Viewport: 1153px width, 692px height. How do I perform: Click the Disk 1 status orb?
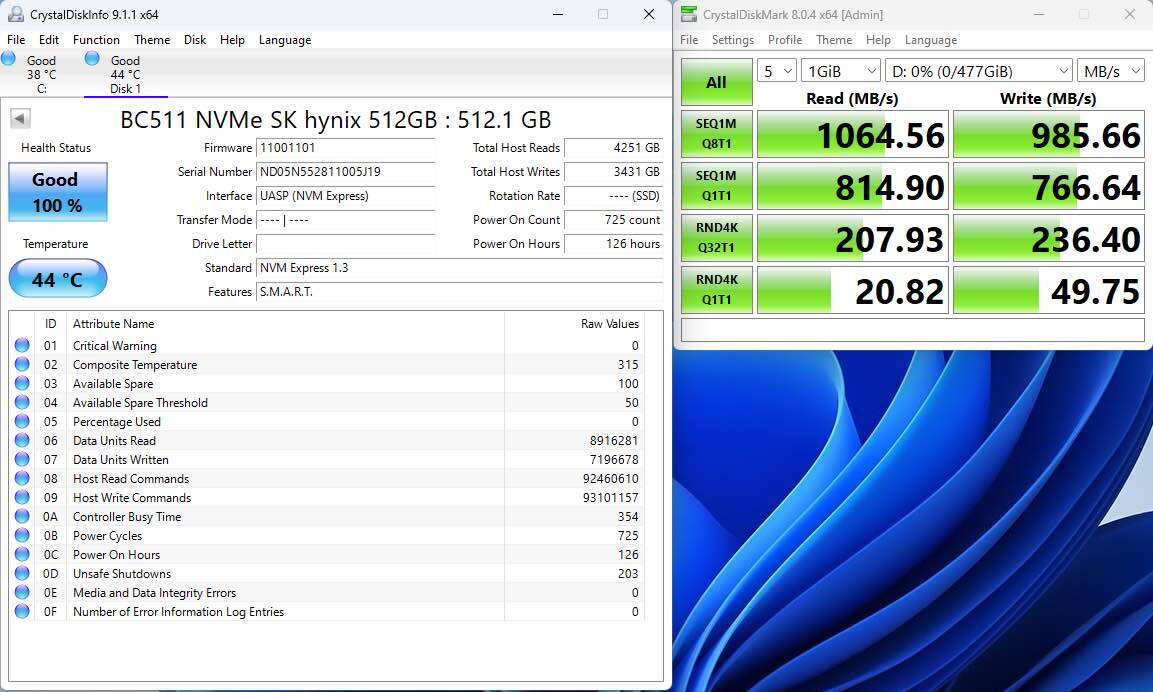(92, 58)
